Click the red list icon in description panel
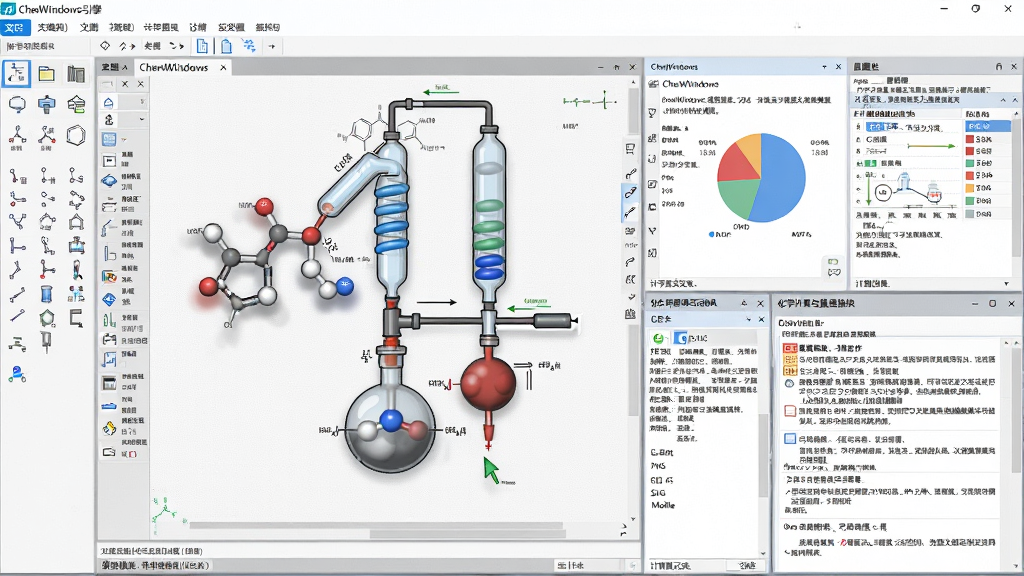The image size is (1024, 576). tap(790, 349)
